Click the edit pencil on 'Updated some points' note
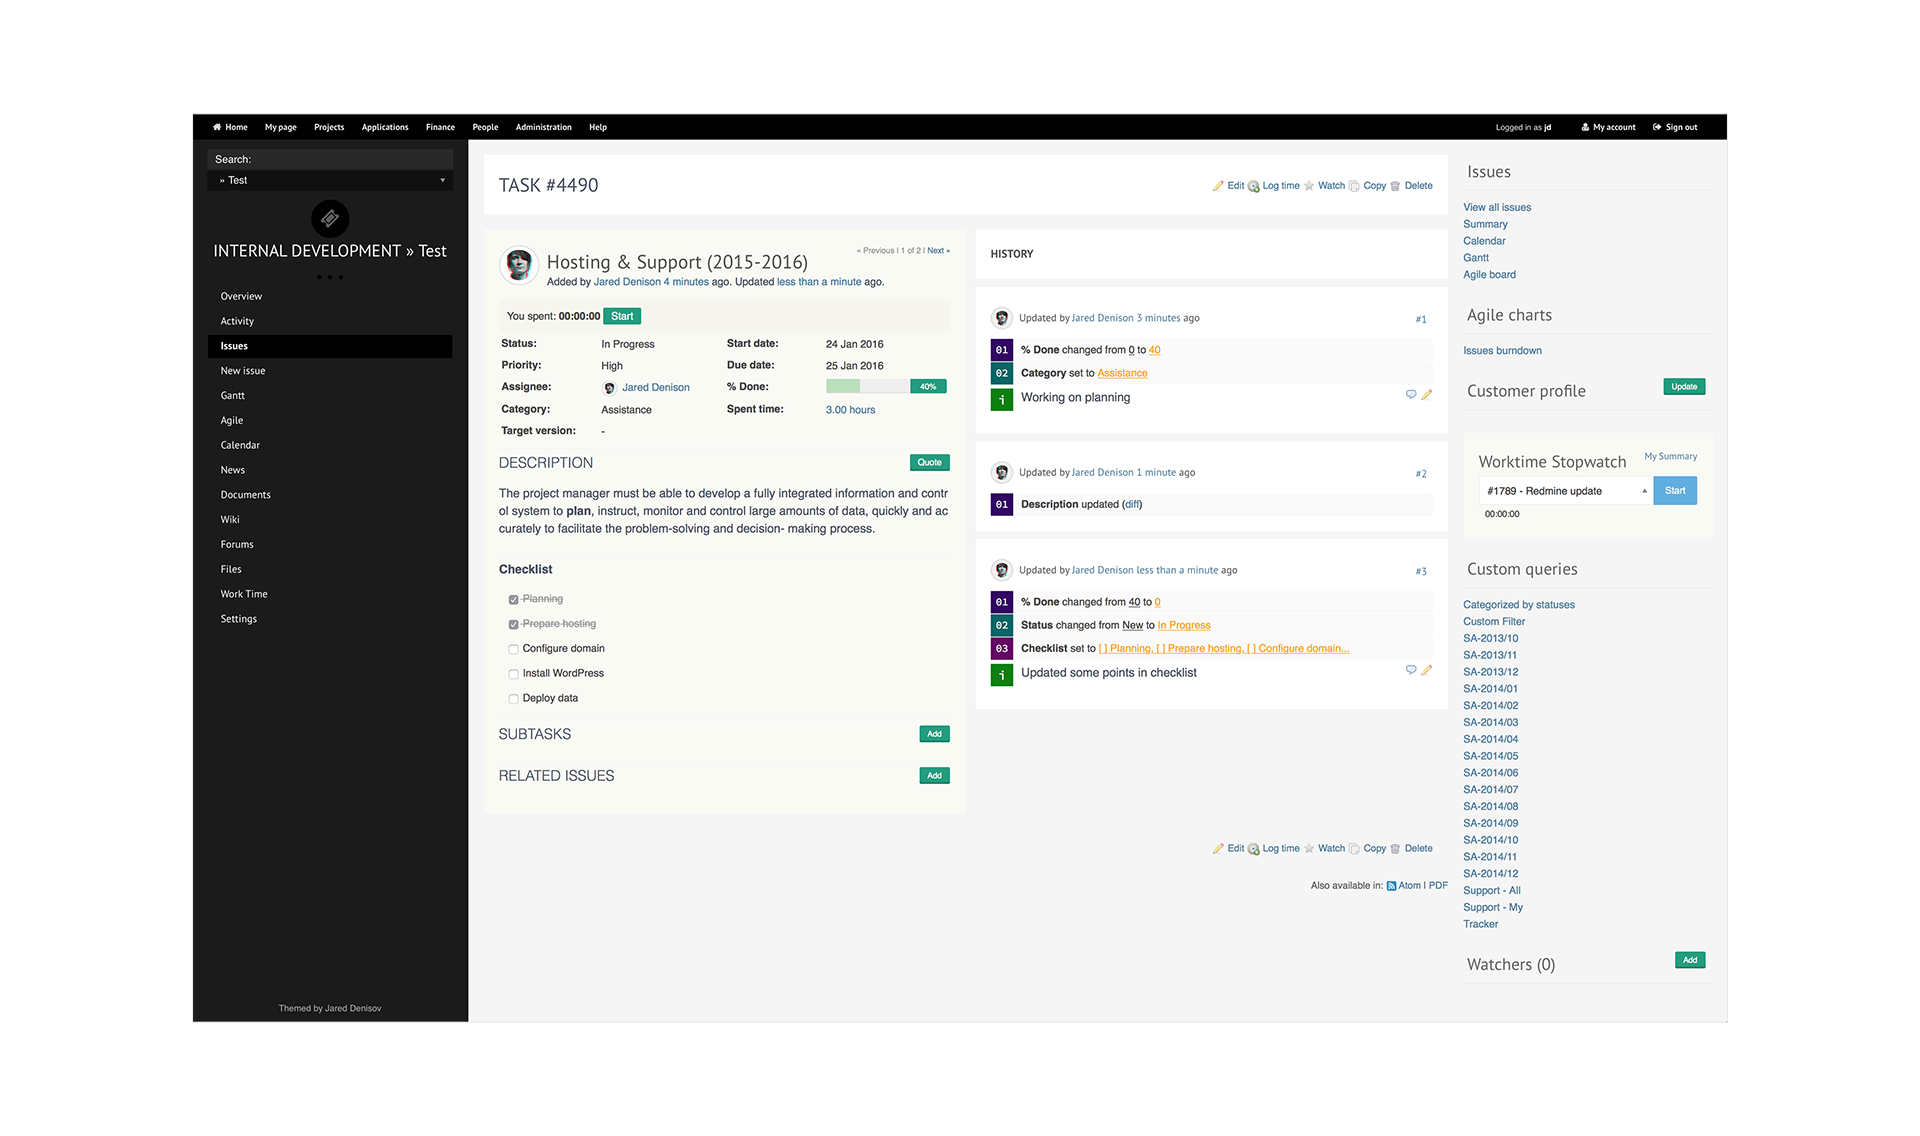 click(1427, 670)
